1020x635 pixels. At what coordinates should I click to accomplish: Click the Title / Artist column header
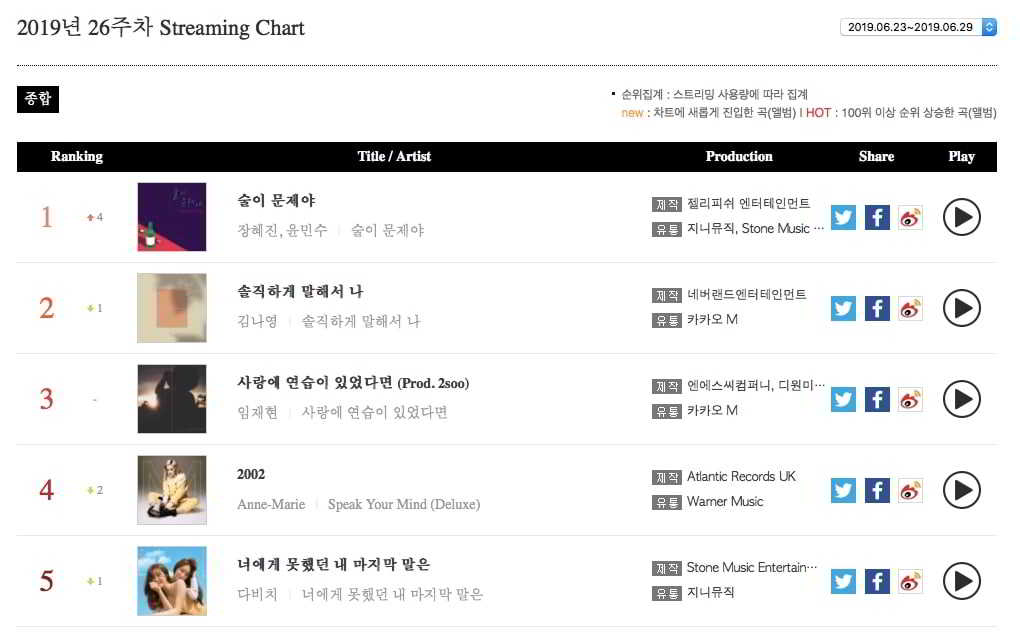coord(394,156)
